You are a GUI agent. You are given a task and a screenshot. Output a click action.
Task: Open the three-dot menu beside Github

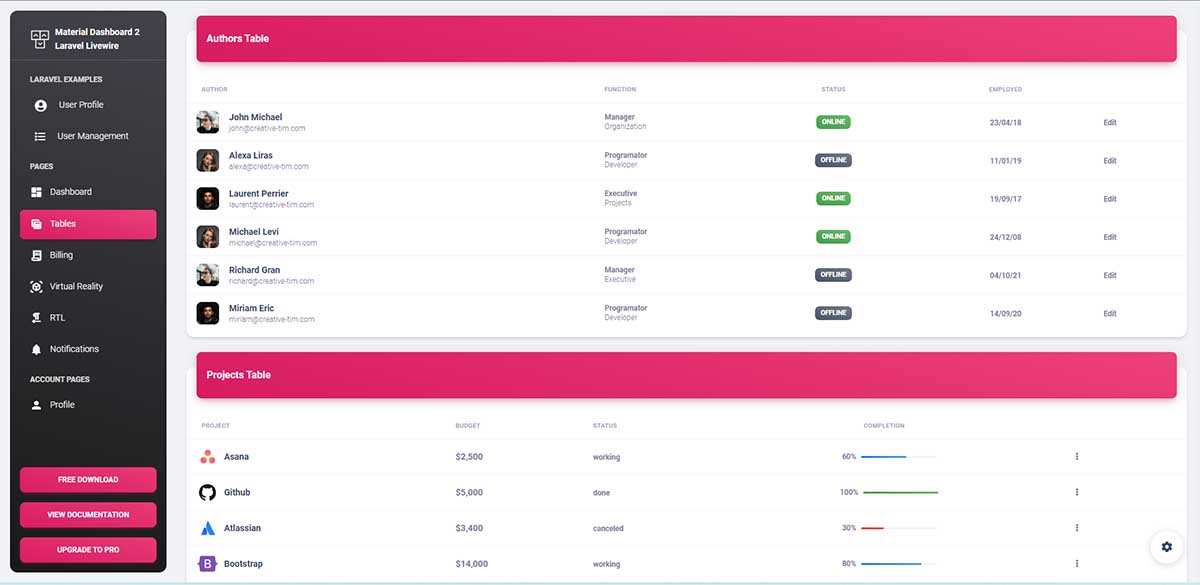point(1077,492)
